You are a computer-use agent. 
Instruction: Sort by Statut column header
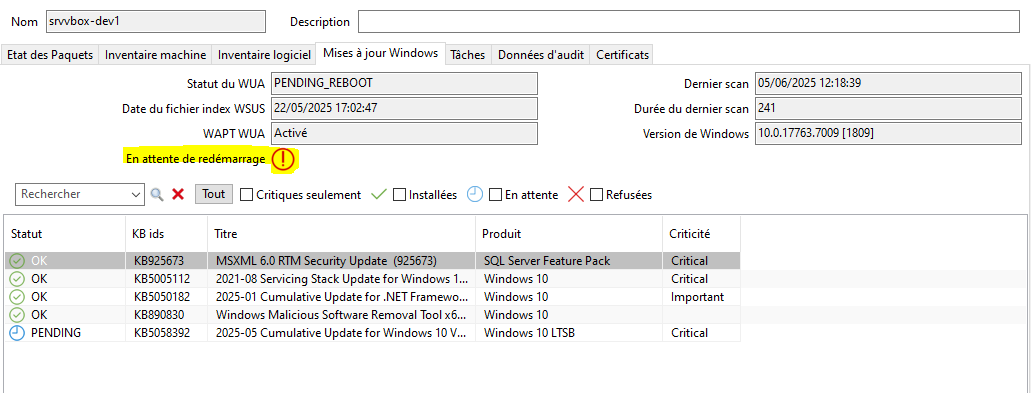pyautogui.click(x=64, y=233)
